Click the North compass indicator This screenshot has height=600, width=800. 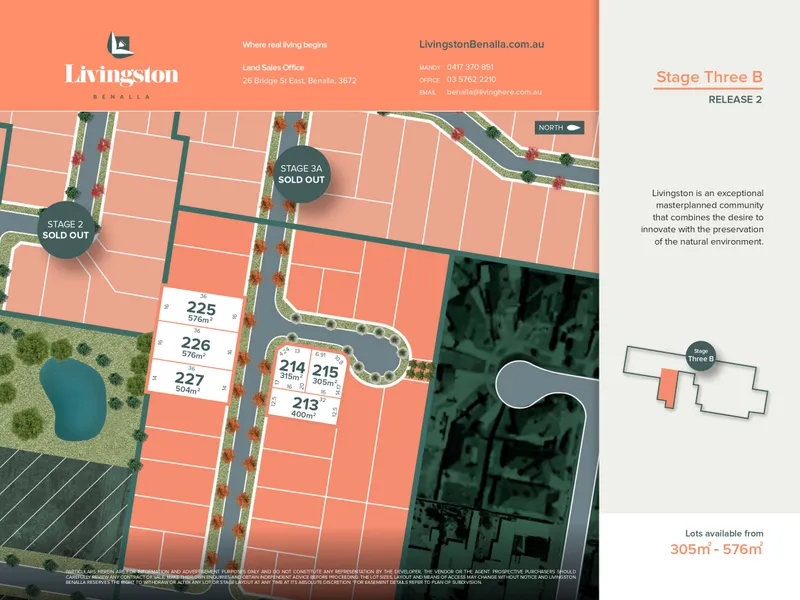tap(559, 128)
